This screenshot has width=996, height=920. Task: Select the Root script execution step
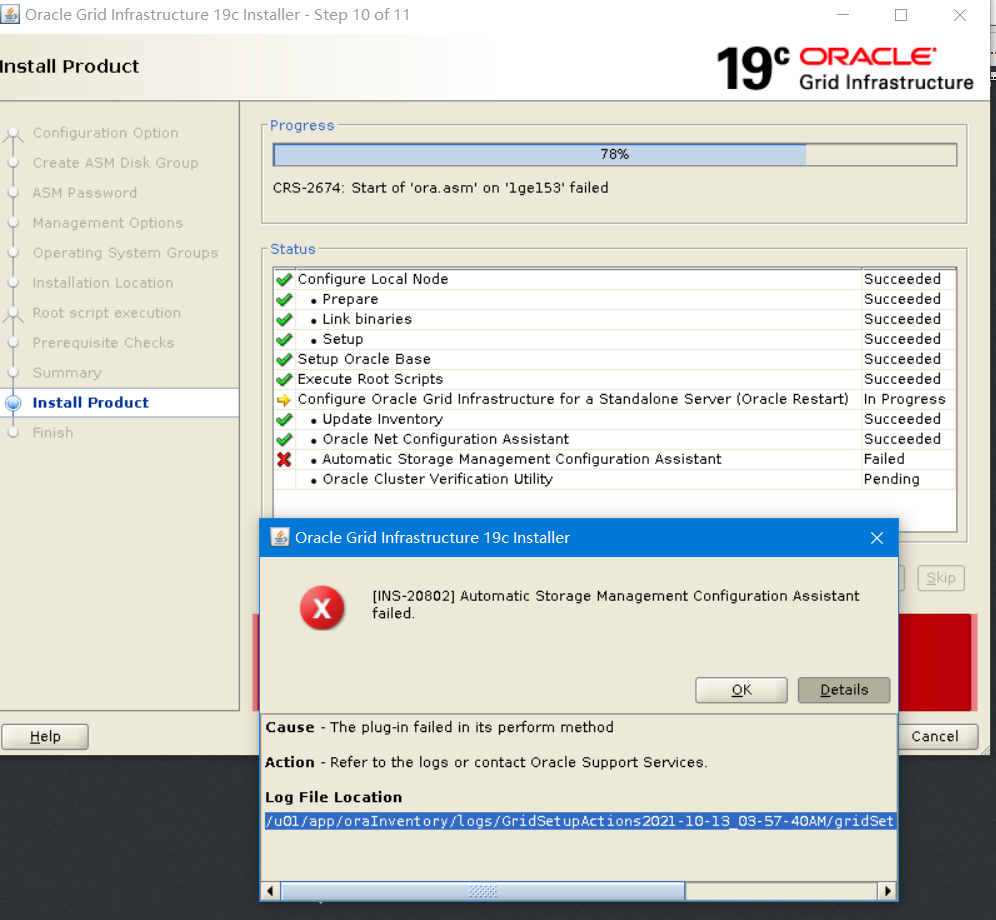pos(106,313)
